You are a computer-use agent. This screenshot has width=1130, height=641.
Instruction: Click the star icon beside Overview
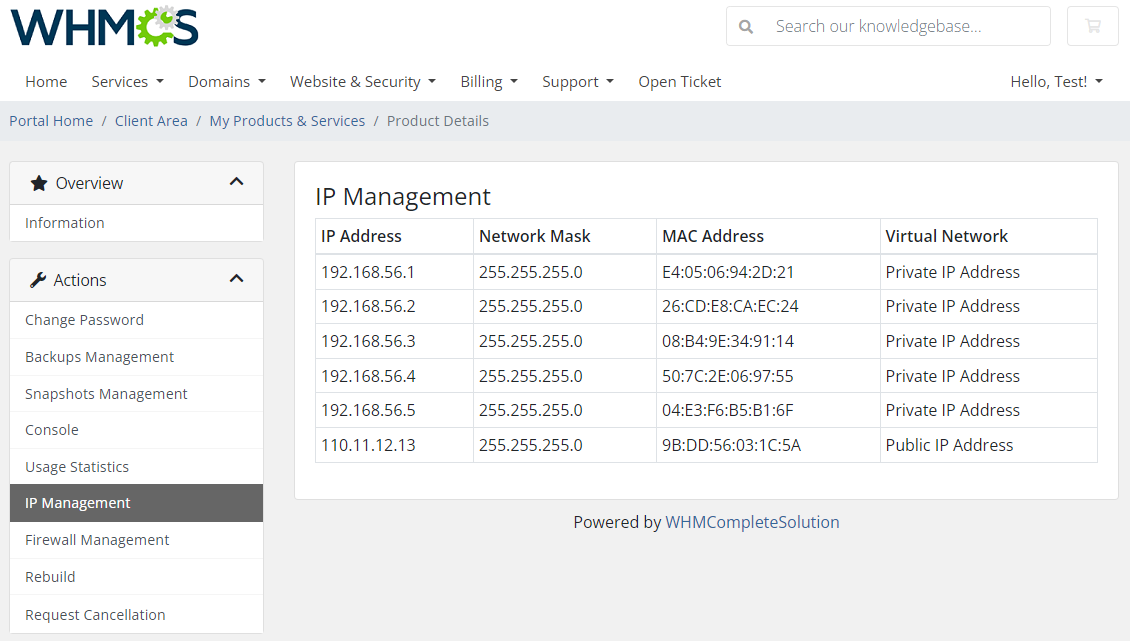[x=38, y=182]
